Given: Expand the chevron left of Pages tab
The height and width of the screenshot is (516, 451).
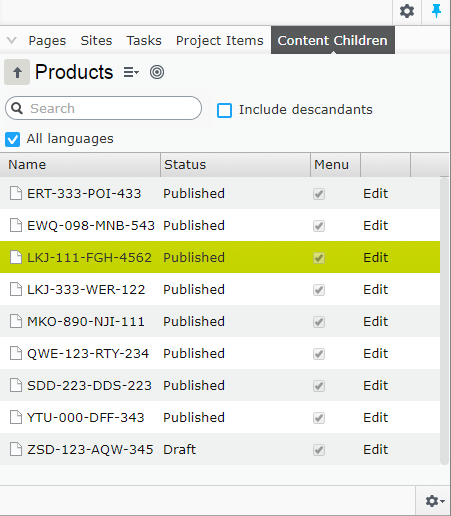Looking at the screenshot, I should pyautogui.click(x=12, y=40).
